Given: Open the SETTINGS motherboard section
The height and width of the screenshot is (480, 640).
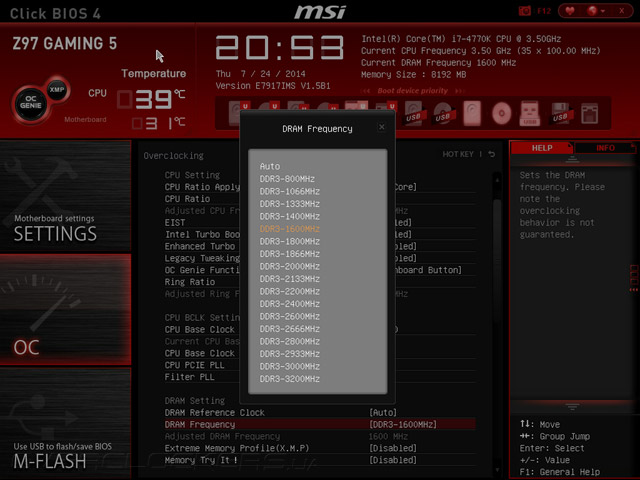Looking at the screenshot, I should coord(65,196).
